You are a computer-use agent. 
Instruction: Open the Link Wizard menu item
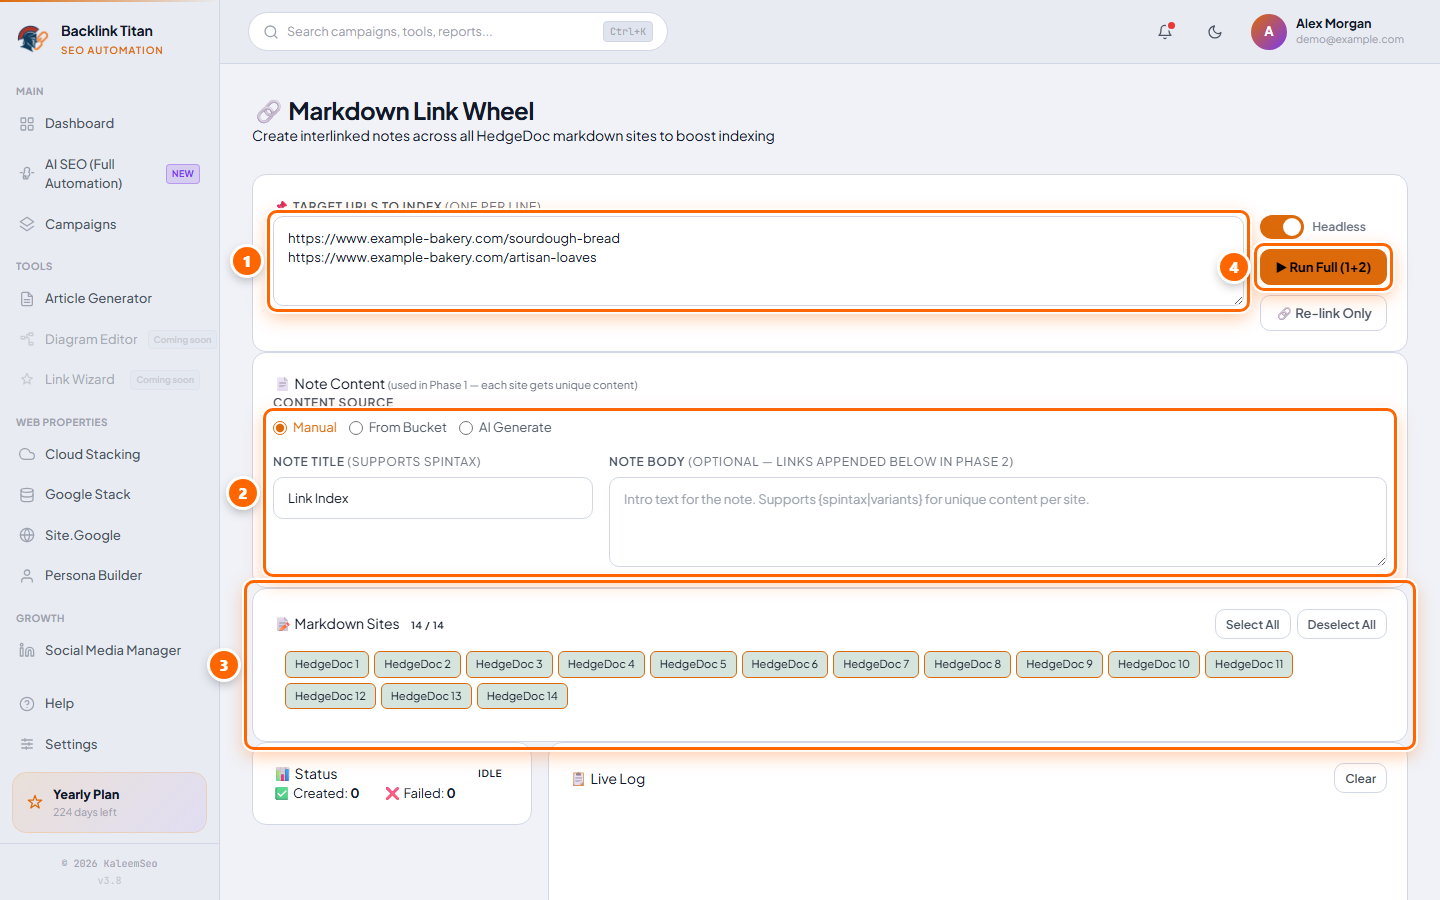(109, 379)
